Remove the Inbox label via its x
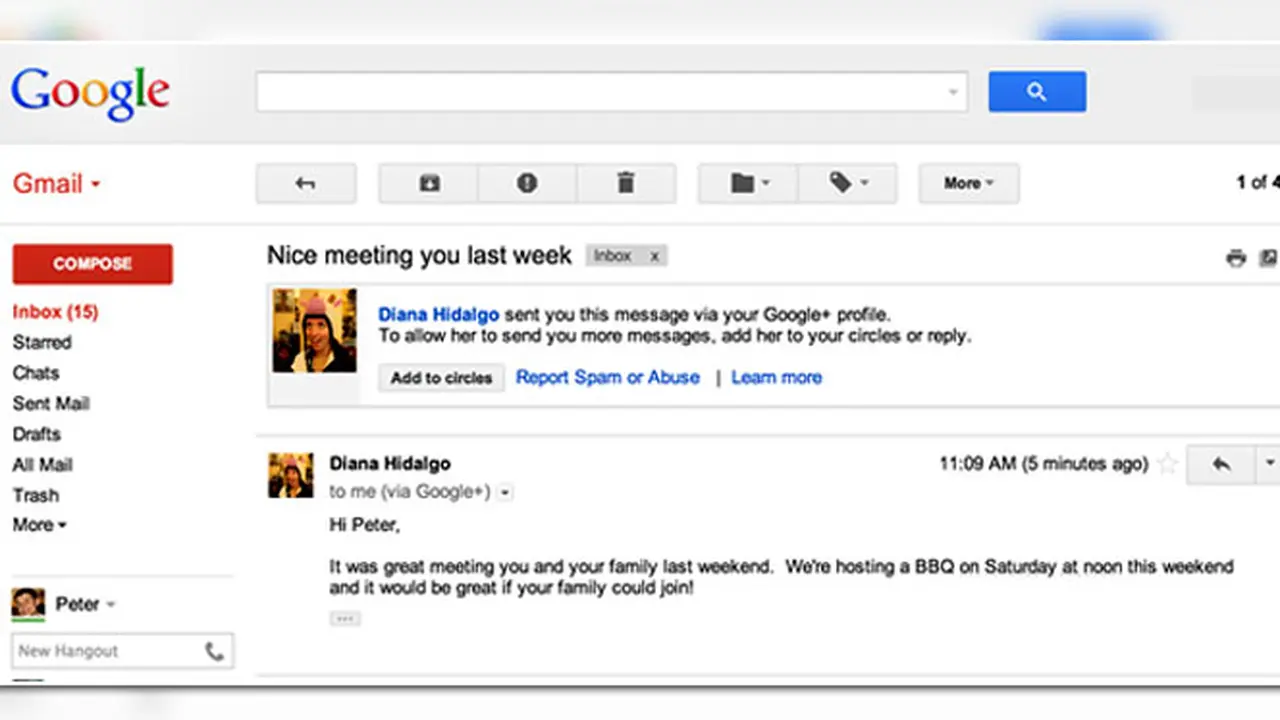The width and height of the screenshot is (1280, 720). pos(654,256)
